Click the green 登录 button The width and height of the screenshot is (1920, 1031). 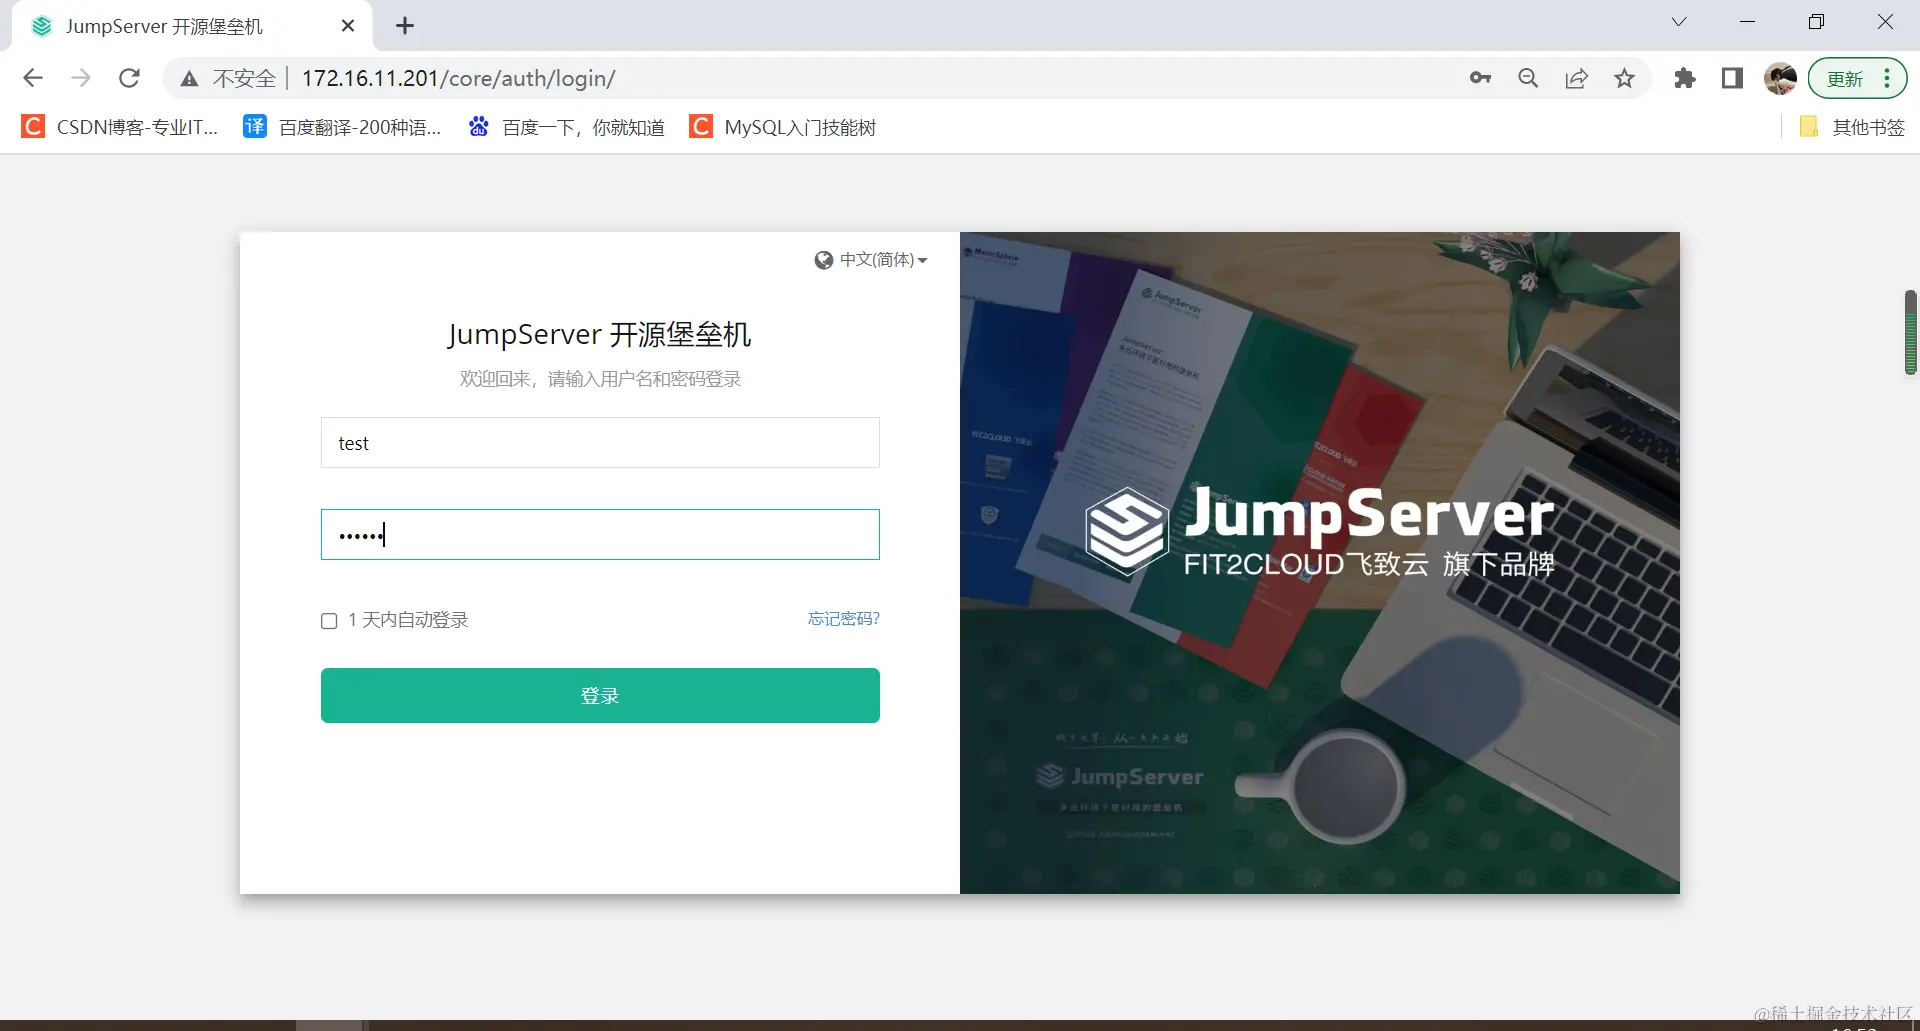(x=600, y=695)
